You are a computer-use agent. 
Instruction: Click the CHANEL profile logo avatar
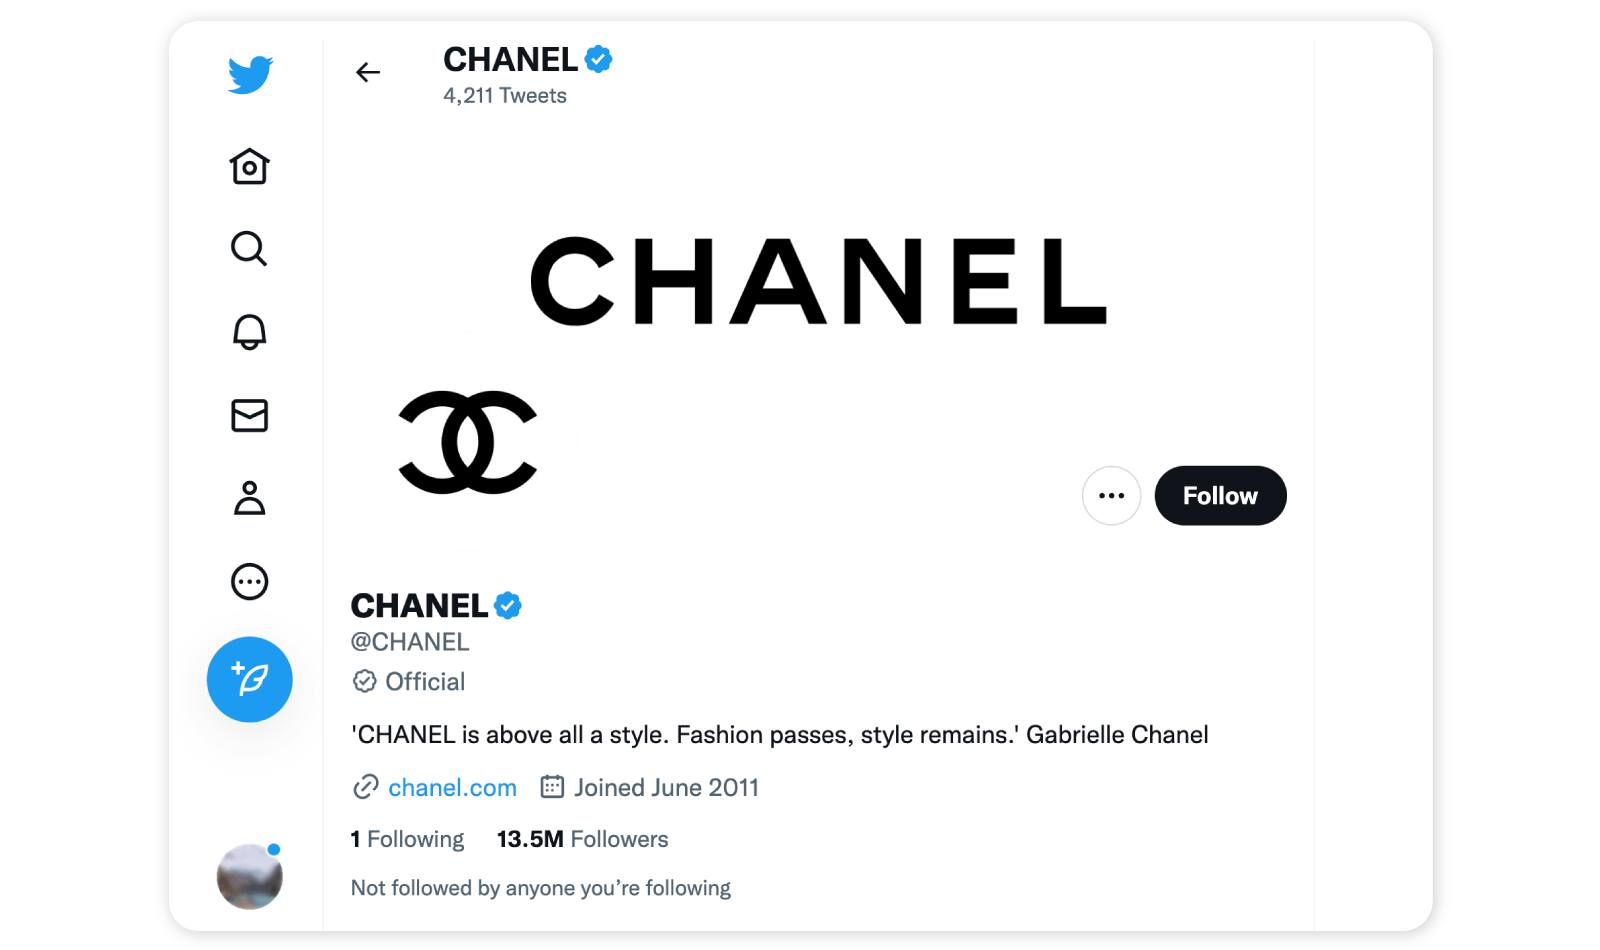coord(466,443)
